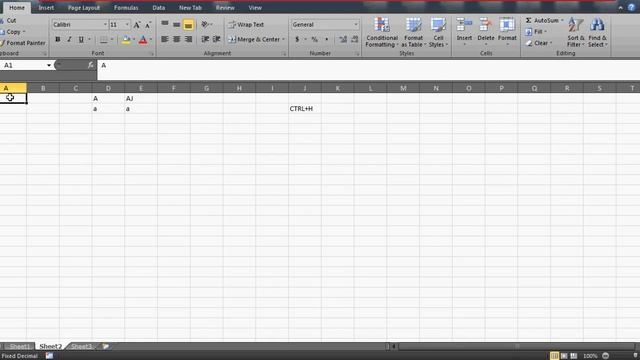The width and height of the screenshot is (640, 360).
Task: Toggle Bold formatting
Action: (58, 40)
